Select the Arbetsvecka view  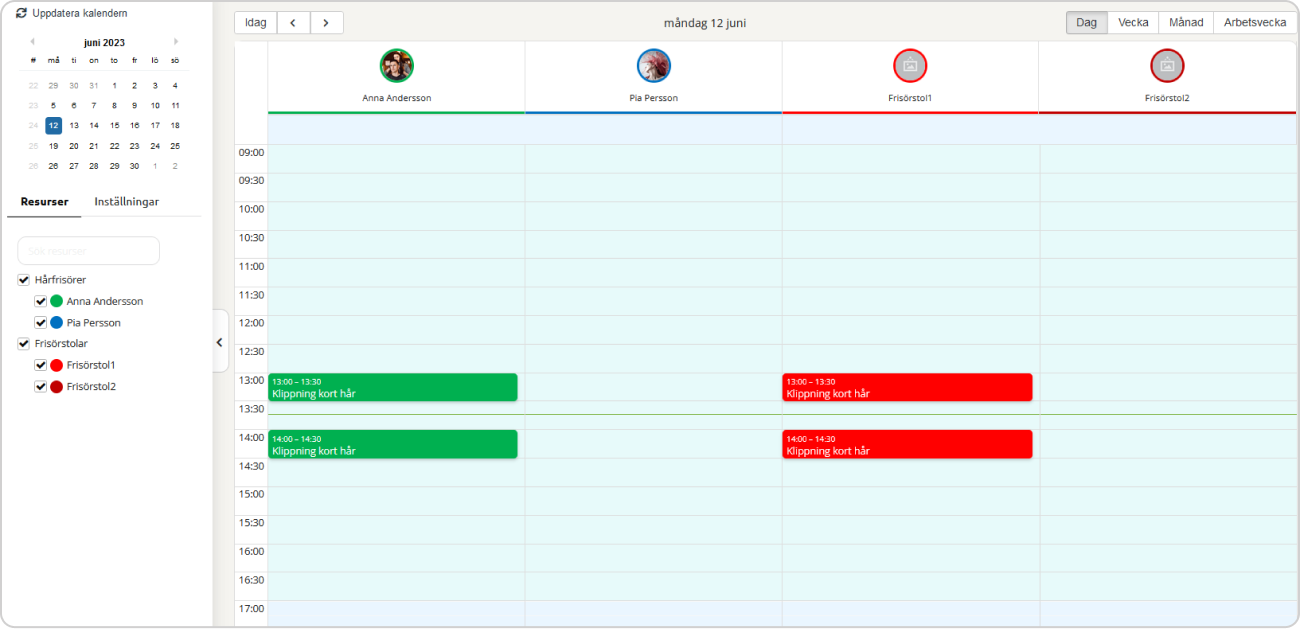point(1255,23)
